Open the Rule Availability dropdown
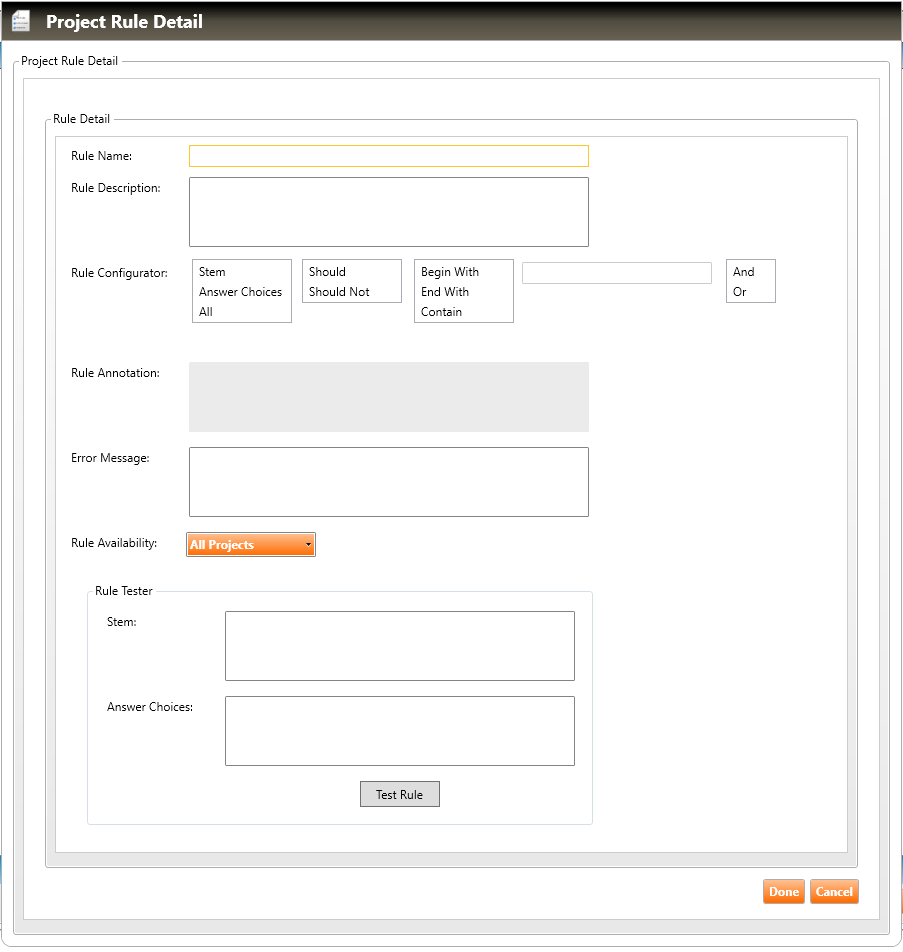Screen dimensions: 903x952 251,545
